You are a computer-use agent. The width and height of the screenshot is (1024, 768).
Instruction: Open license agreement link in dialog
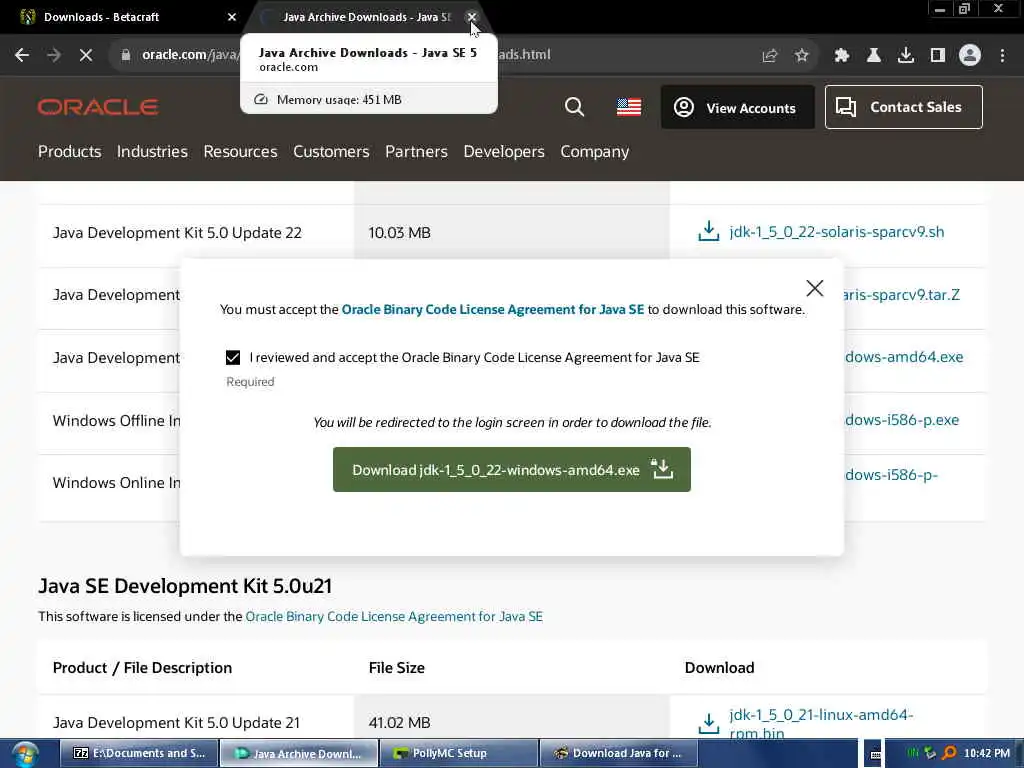(492, 310)
